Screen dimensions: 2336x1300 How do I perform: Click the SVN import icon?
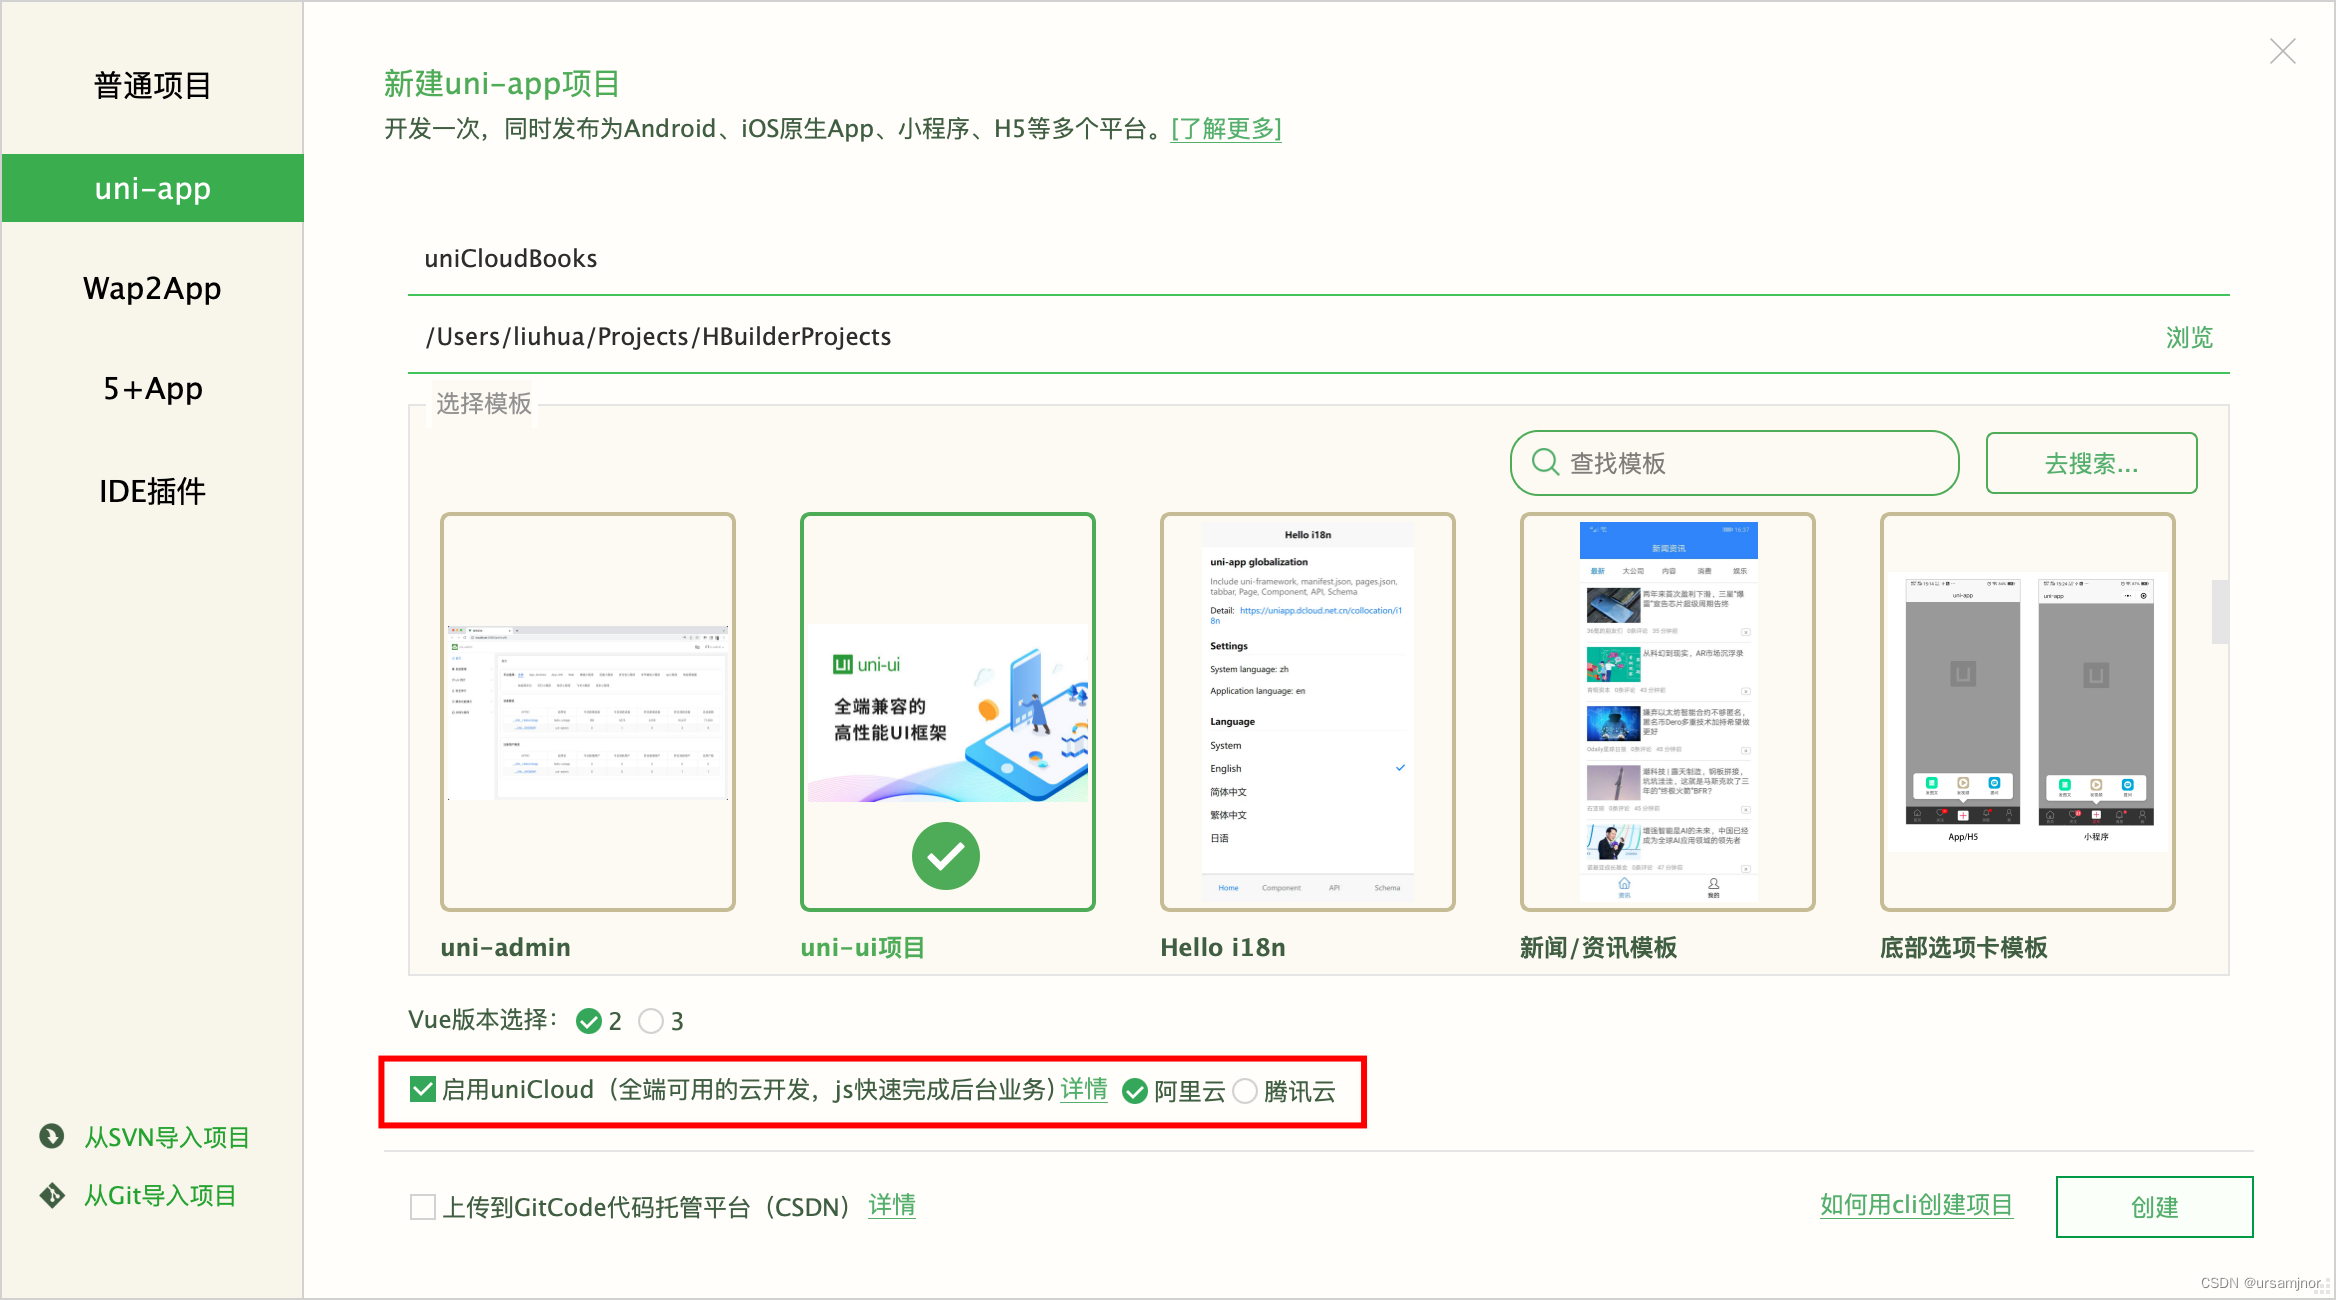[52, 1136]
